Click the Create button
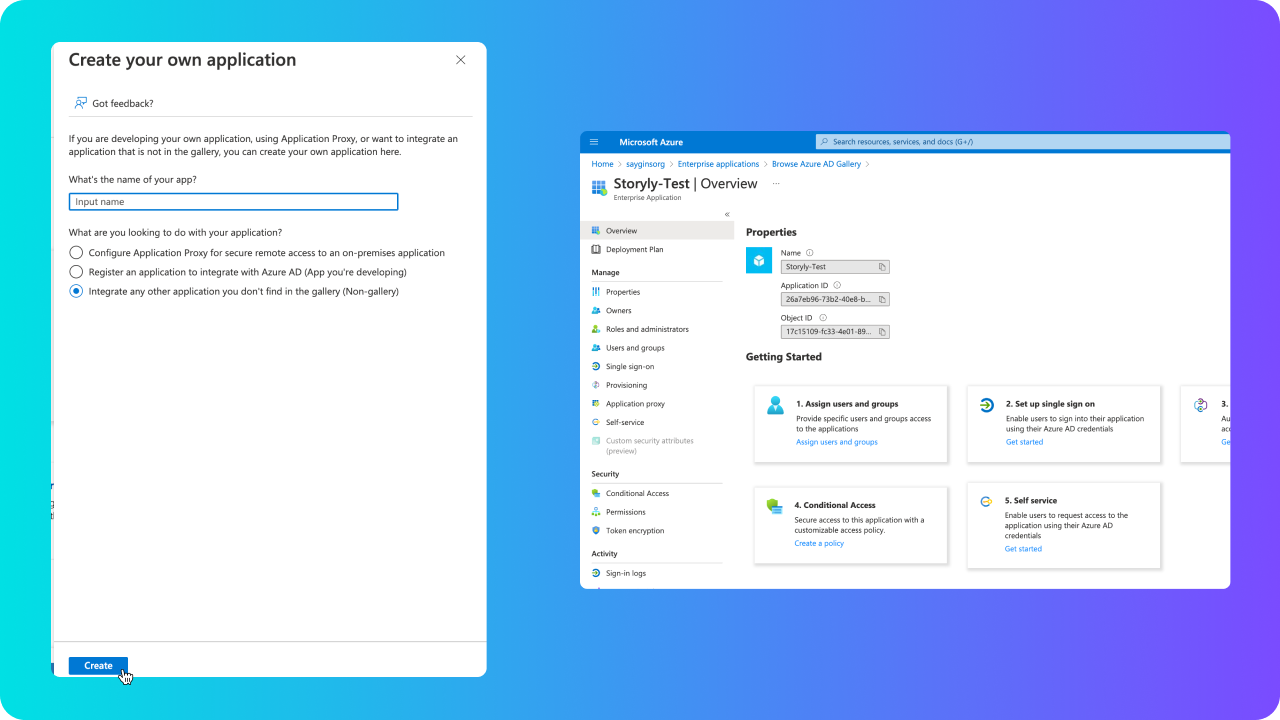The image size is (1280, 720). (98, 666)
